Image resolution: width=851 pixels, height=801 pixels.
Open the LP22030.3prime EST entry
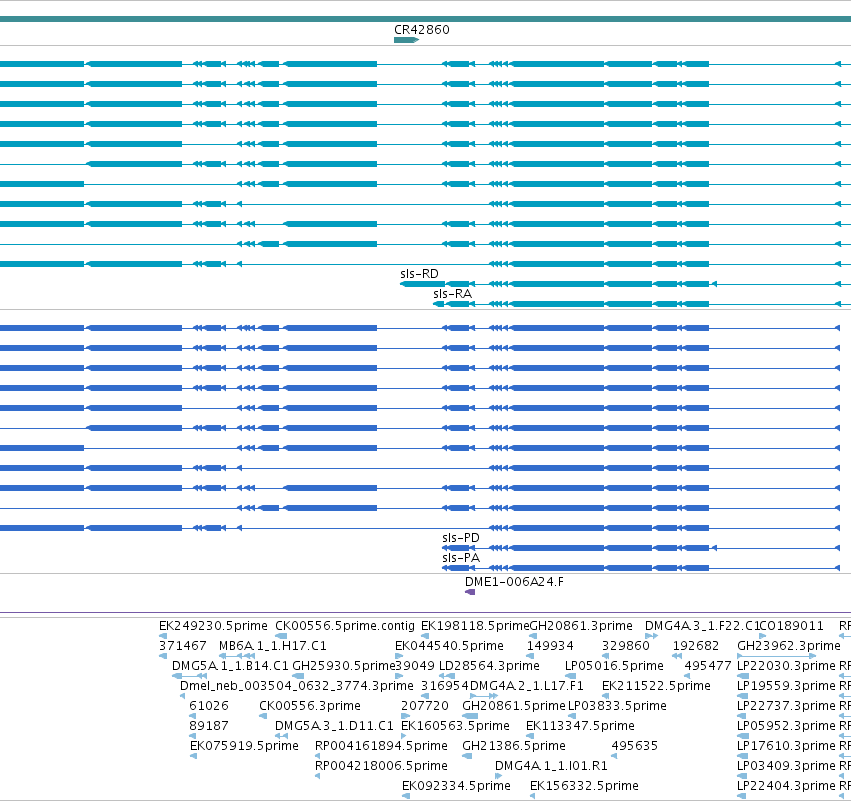point(786,666)
